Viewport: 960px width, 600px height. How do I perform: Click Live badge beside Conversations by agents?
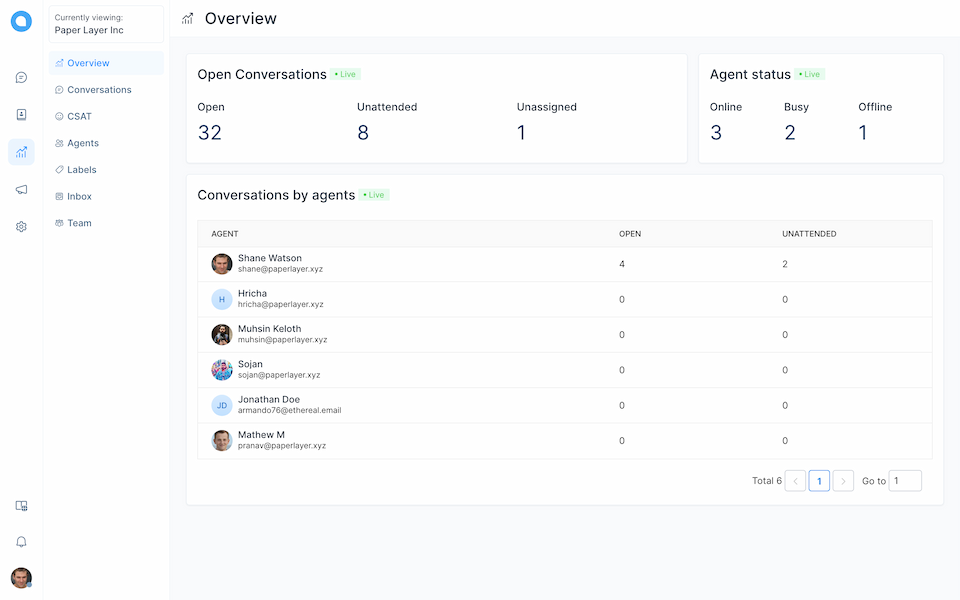[x=374, y=195]
